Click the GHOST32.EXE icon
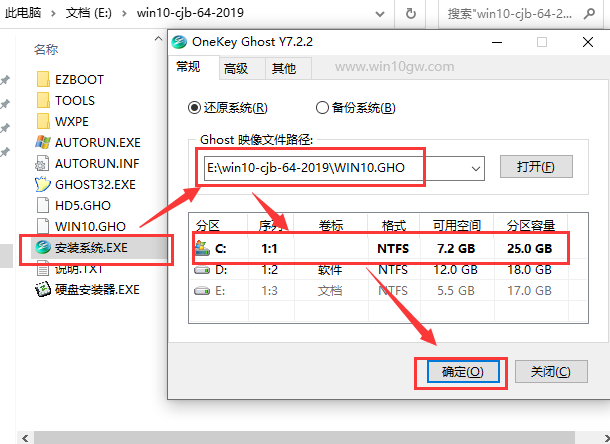This screenshot has height=444, width=610. tap(43, 184)
